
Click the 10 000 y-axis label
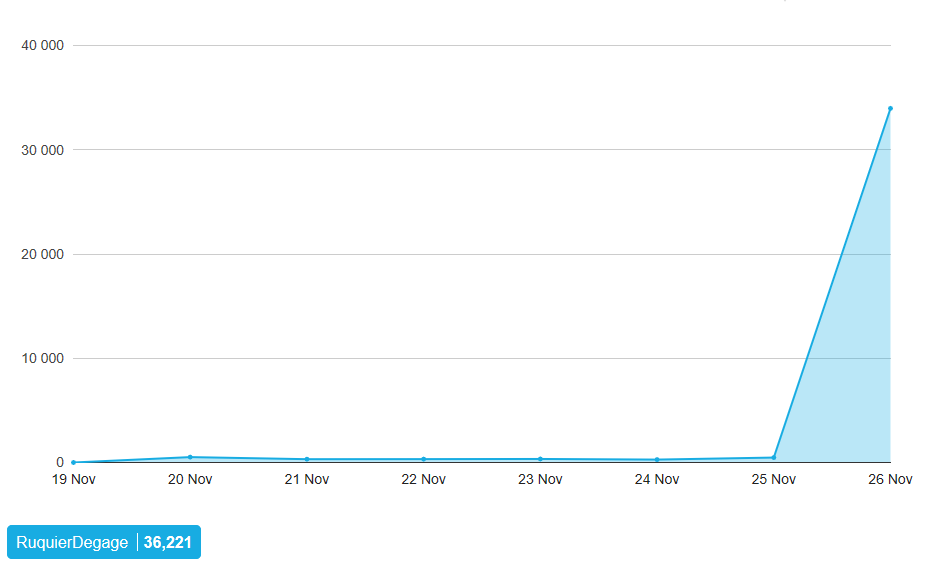(43, 358)
